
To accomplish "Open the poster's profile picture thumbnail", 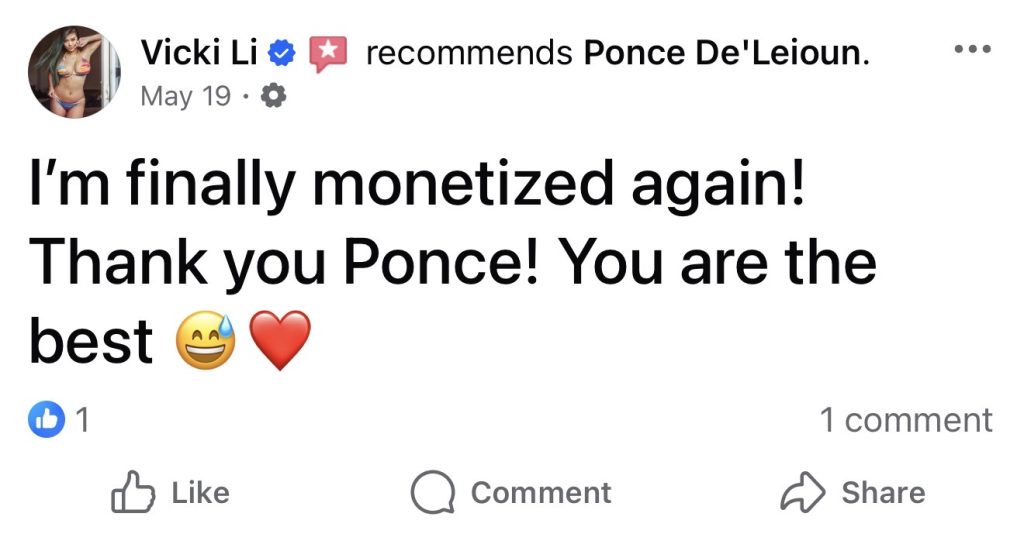I will [x=75, y=72].
